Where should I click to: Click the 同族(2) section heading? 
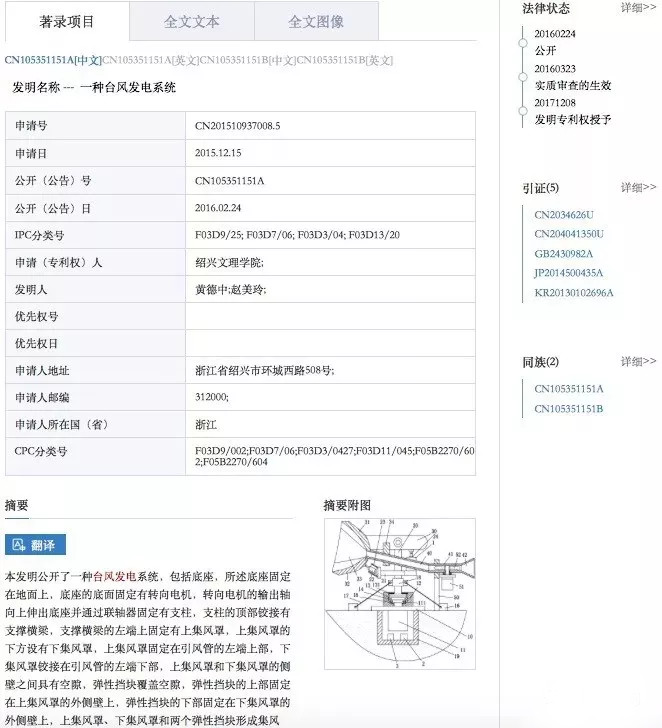(x=541, y=362)
